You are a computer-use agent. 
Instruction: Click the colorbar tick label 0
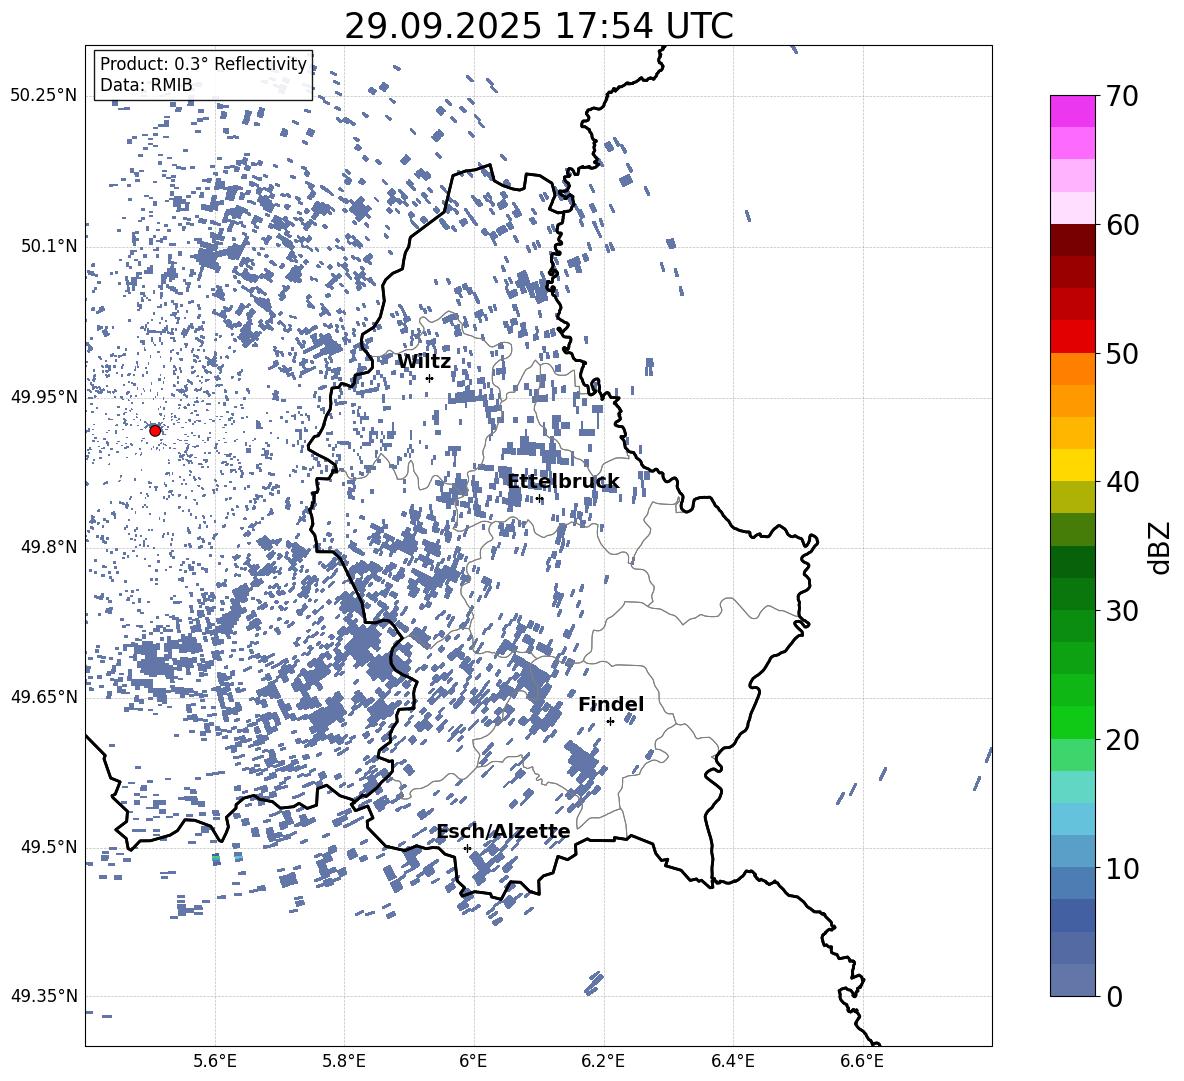[1115, 996]
